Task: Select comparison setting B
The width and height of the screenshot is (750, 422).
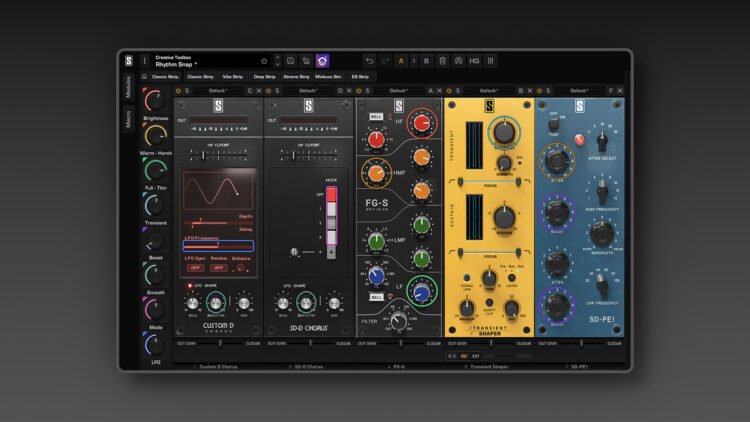Action: pyautogui.click(x=426, y=61)
